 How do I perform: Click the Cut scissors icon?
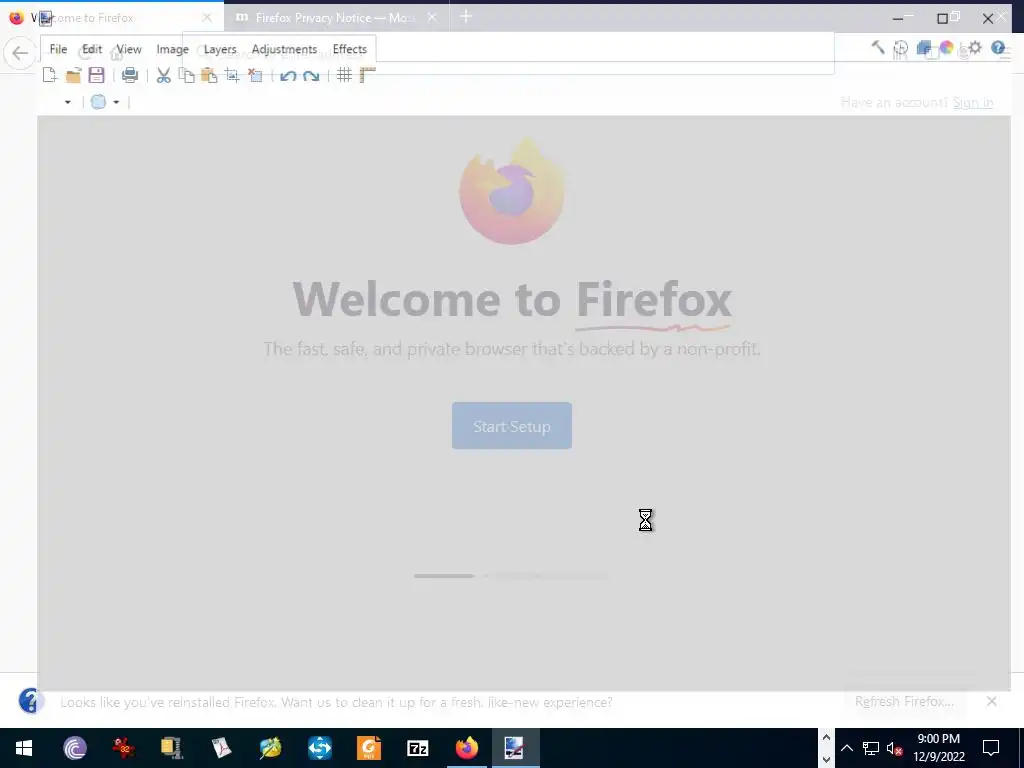[x=163, y=75]
